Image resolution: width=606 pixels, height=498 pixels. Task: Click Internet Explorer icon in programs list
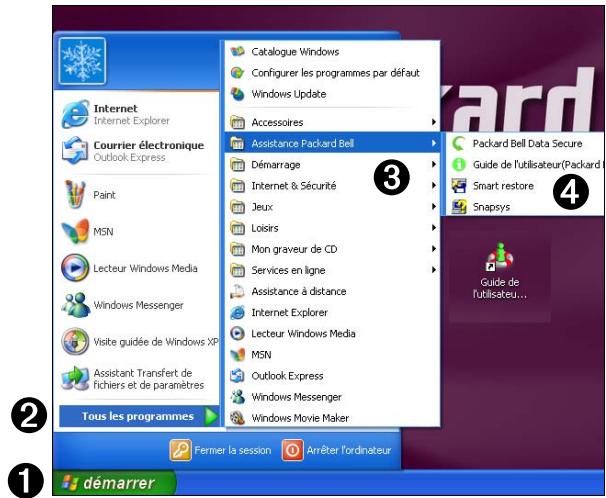(237, 312)
